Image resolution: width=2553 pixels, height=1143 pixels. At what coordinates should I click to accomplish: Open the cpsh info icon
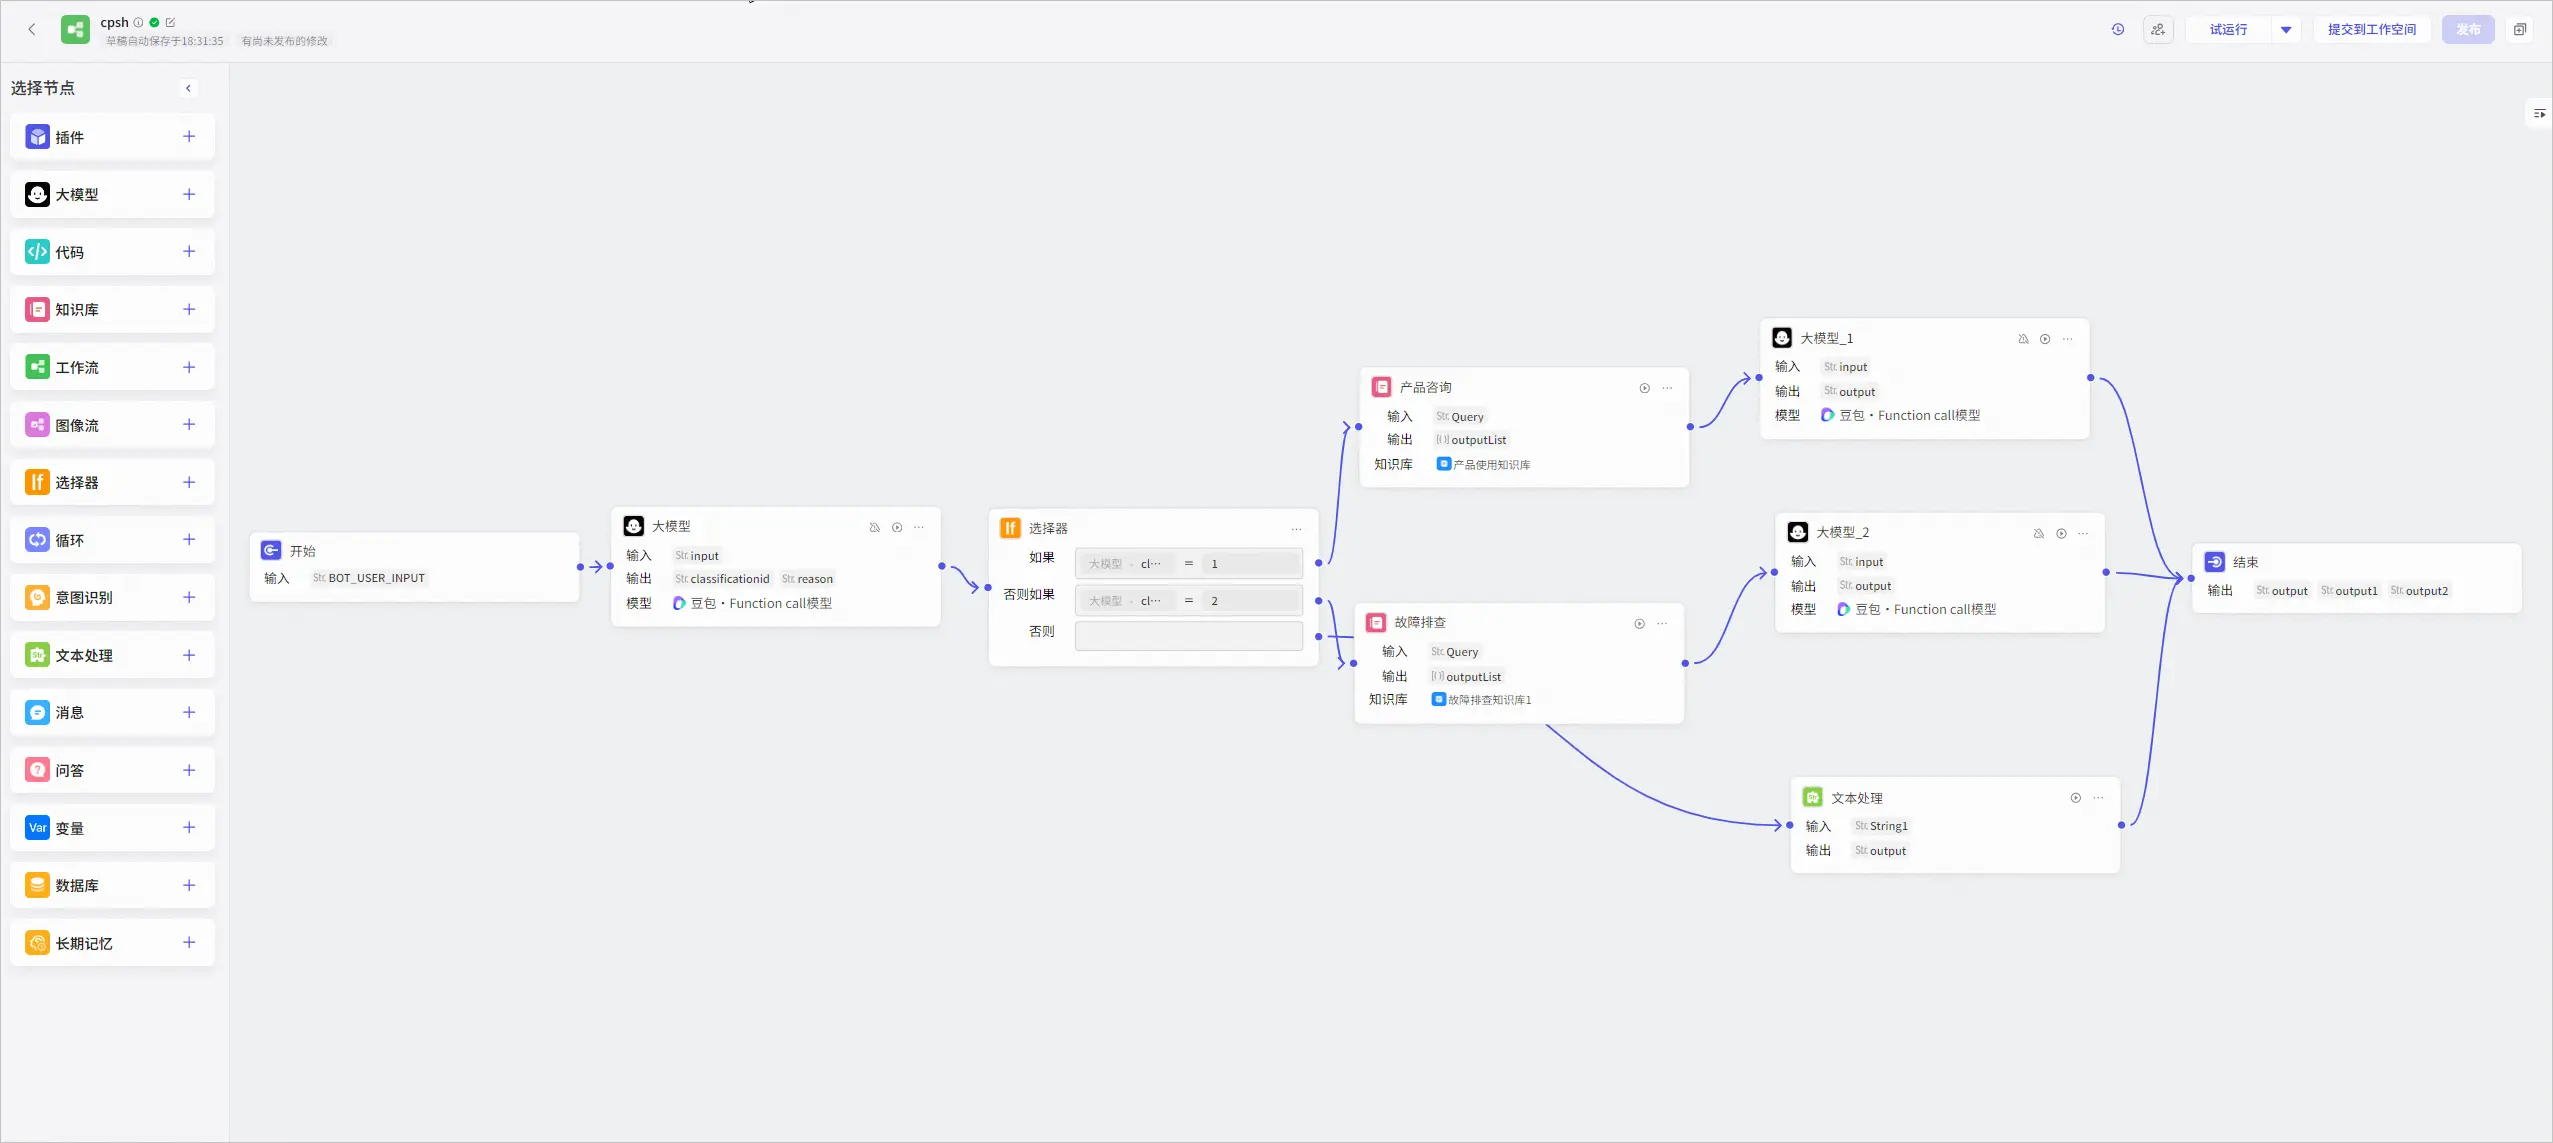click(138, 22)
